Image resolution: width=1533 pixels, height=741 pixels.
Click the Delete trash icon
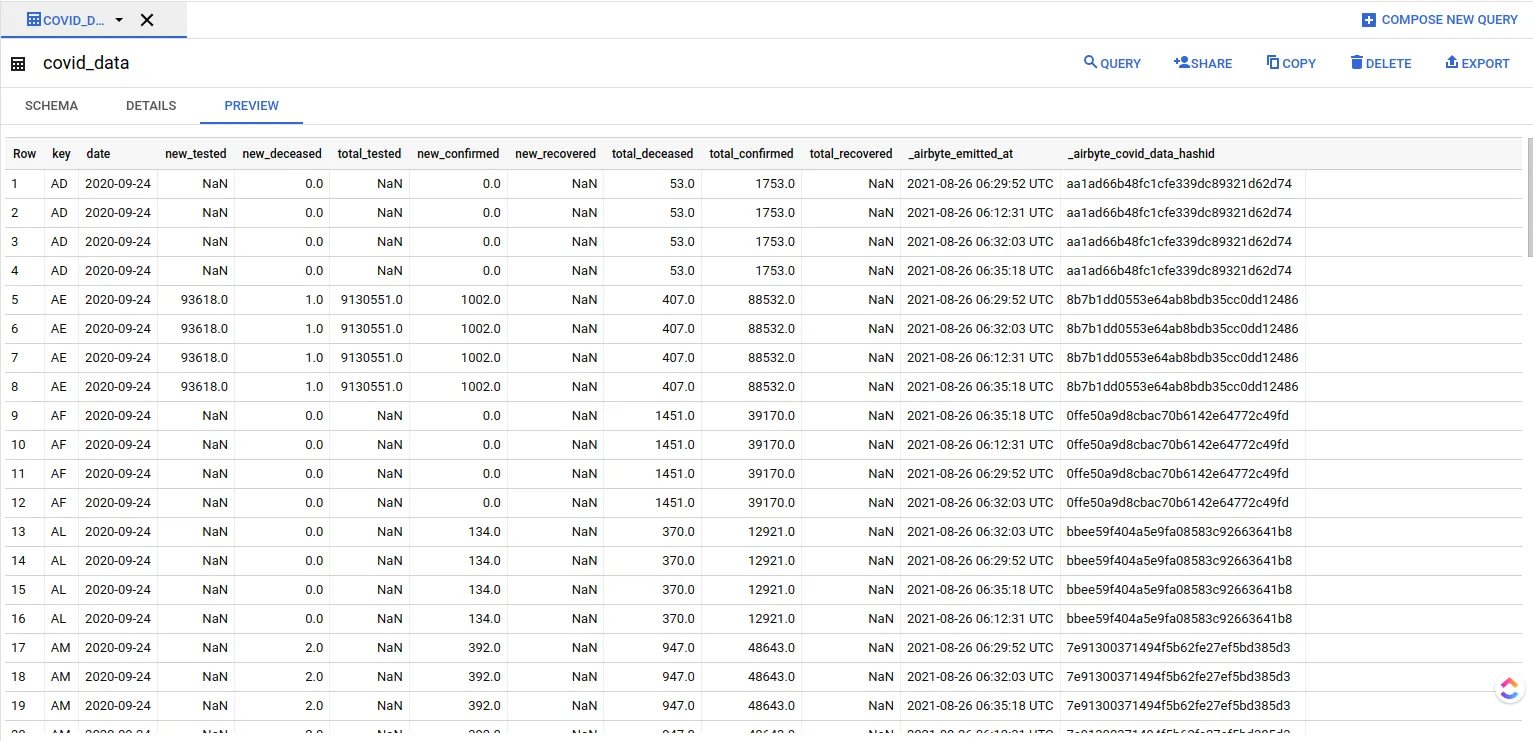click(1357, 62)
